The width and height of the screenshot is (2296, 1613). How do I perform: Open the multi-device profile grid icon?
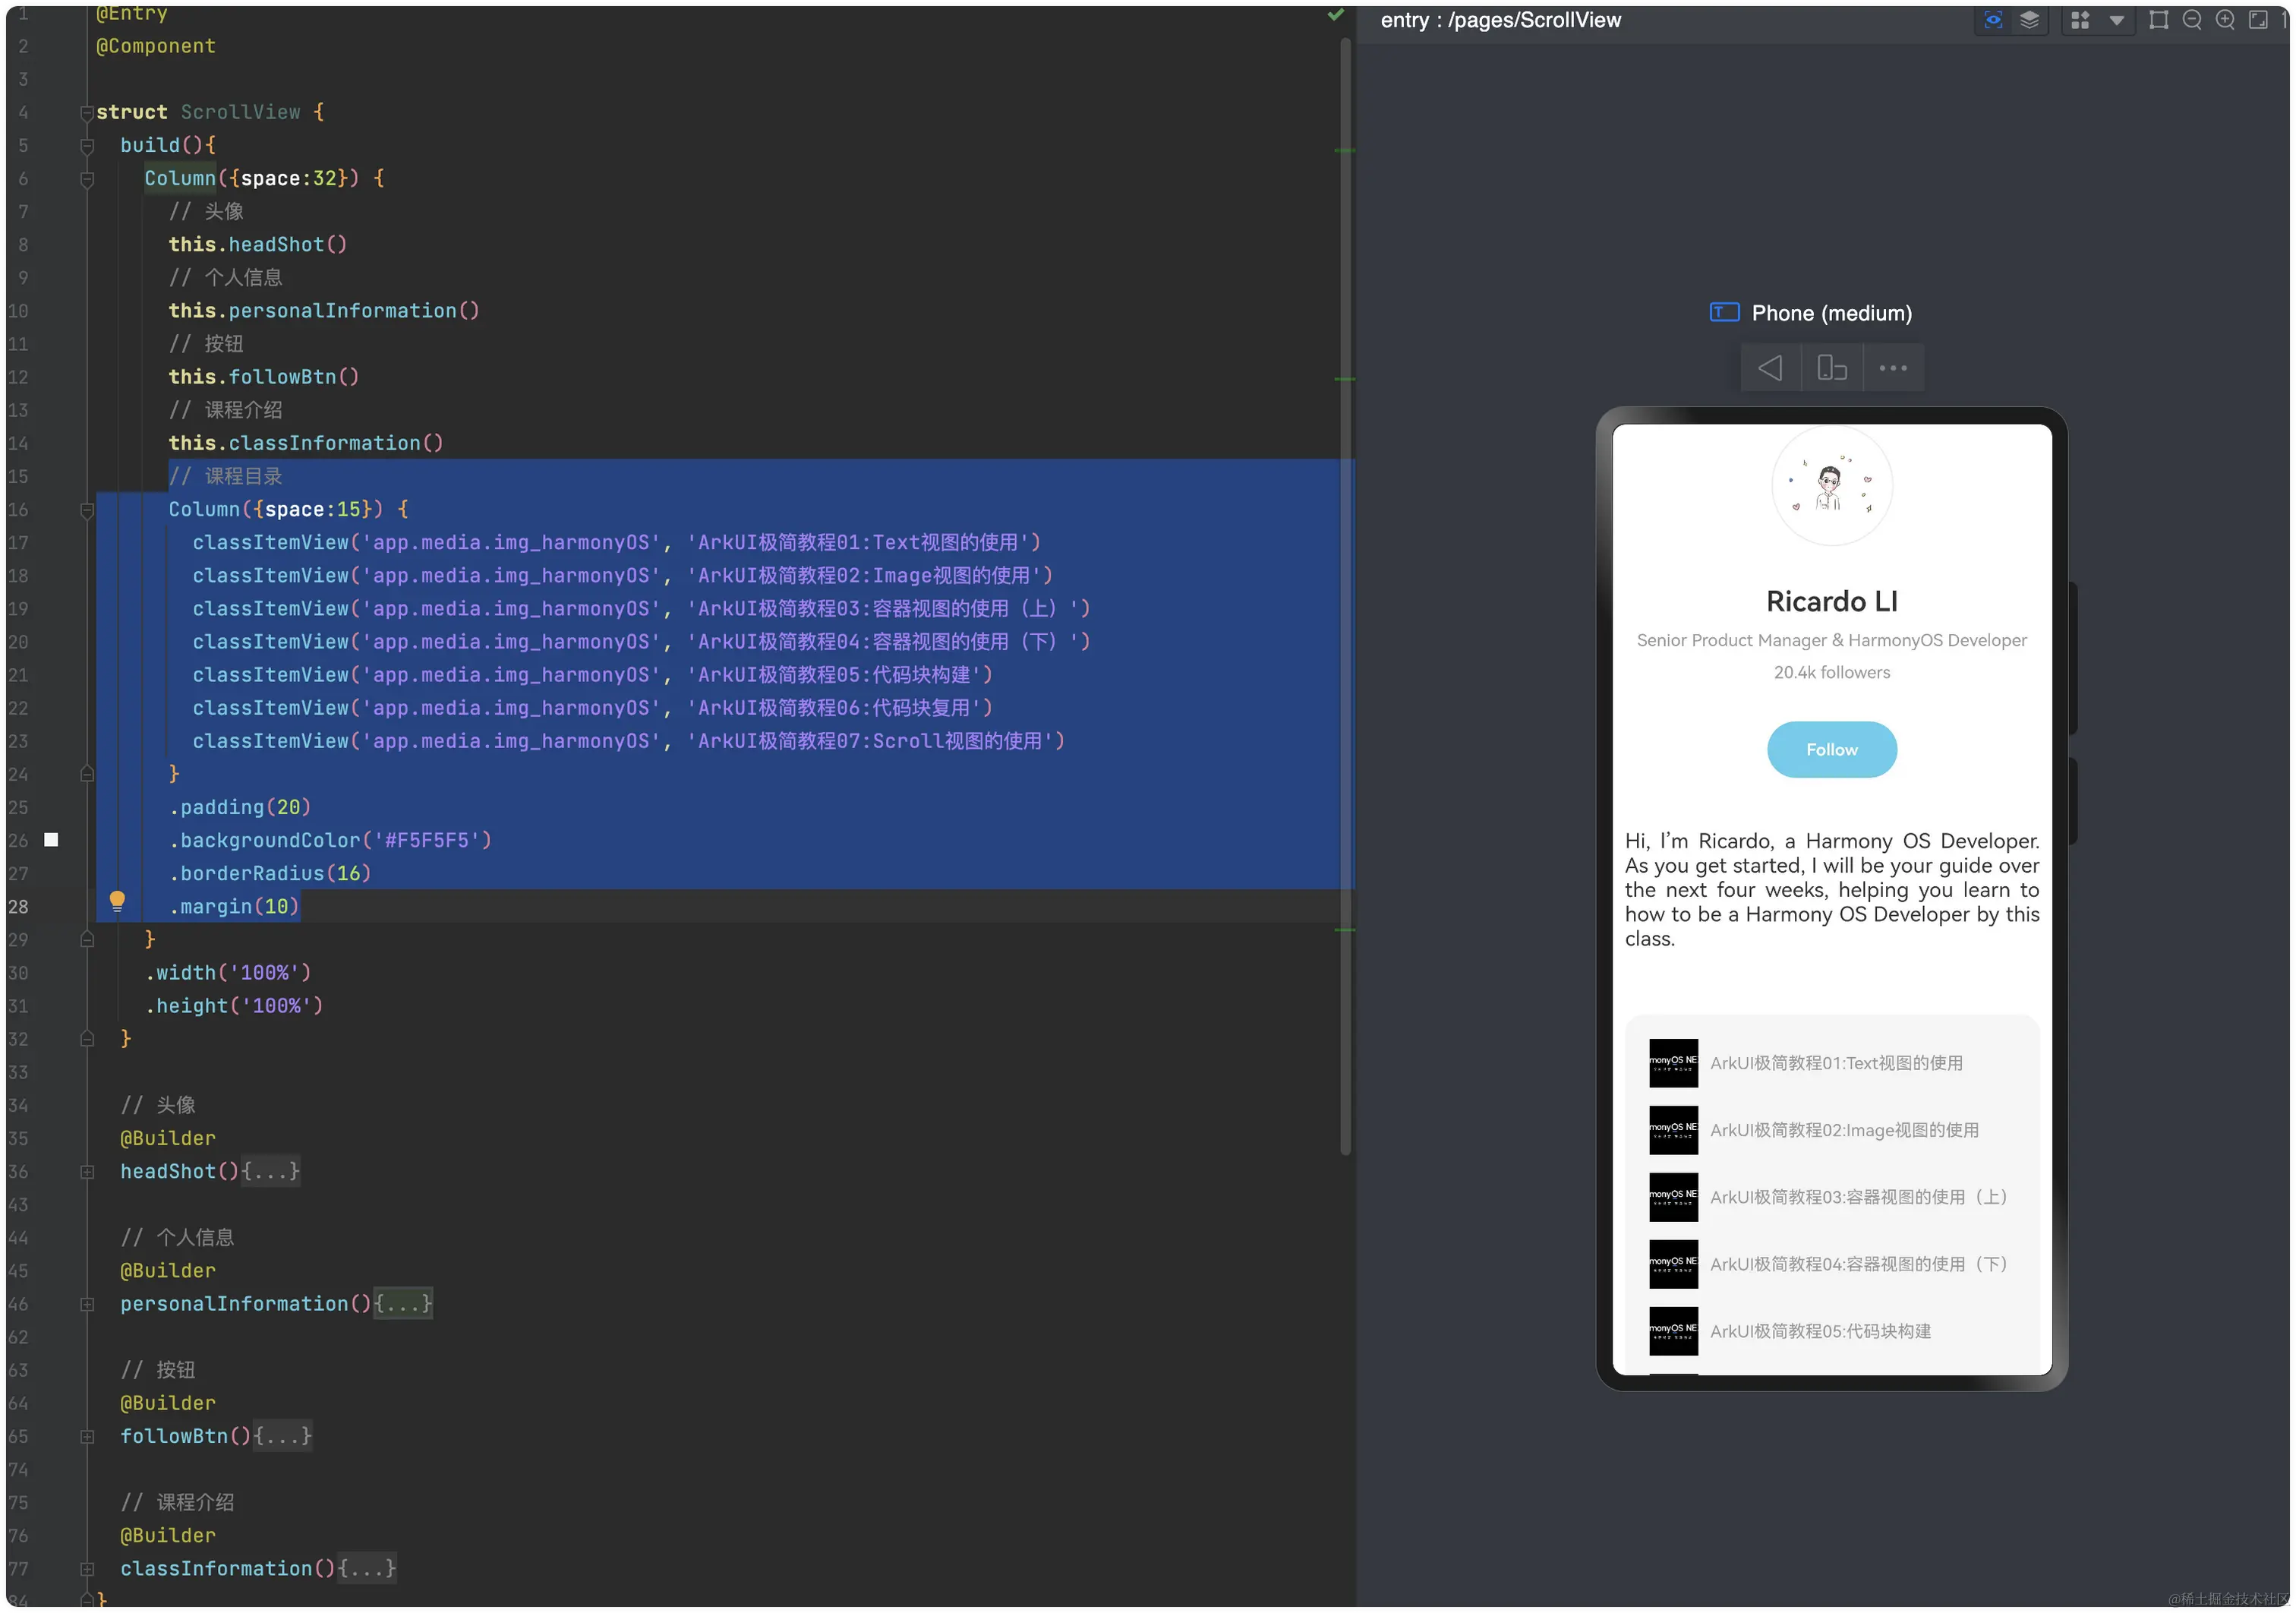2080,20
